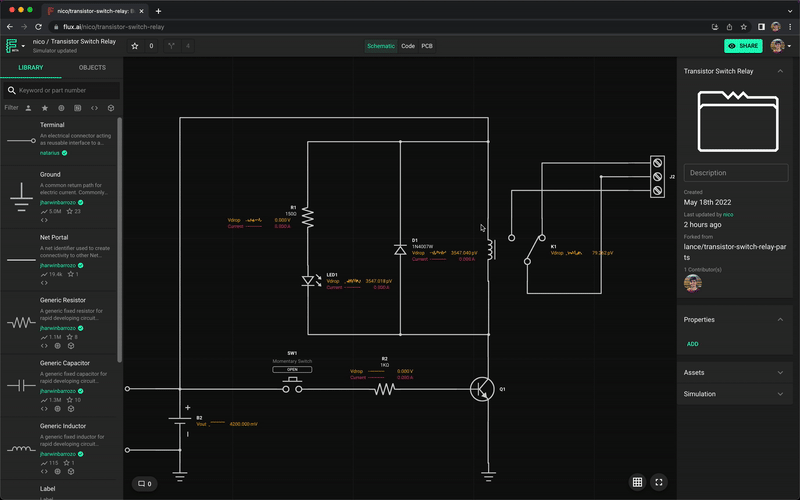The image size is (800, 500).
Task: Open forked-from lance/transistor-switch-relay-parts link
Action: click(x=735, y=252)
